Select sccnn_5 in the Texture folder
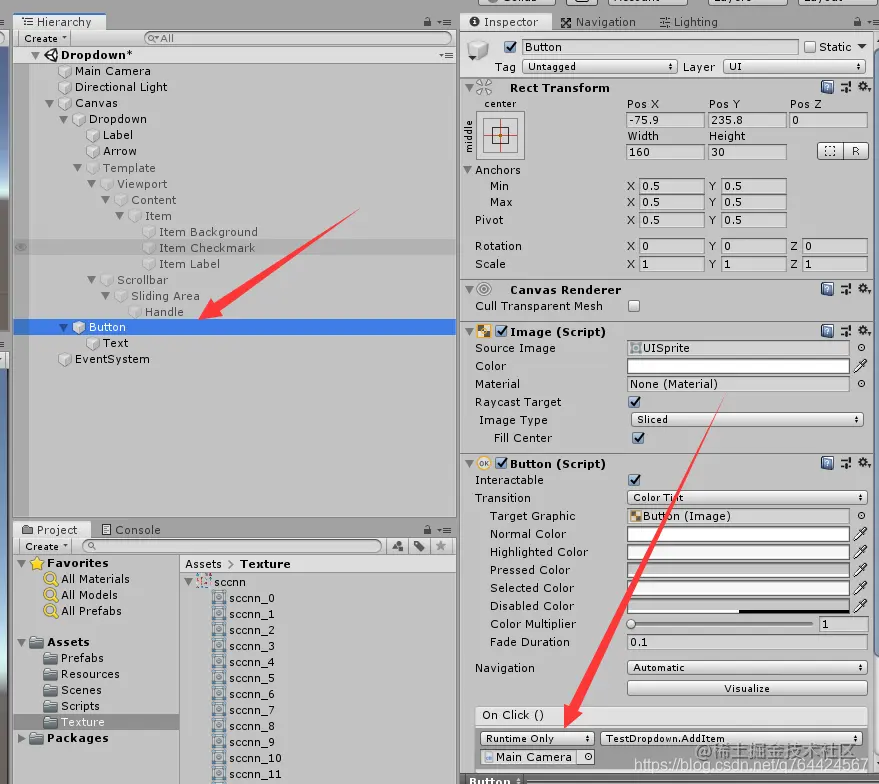This screenshot has height=784, width=879. 253,678
